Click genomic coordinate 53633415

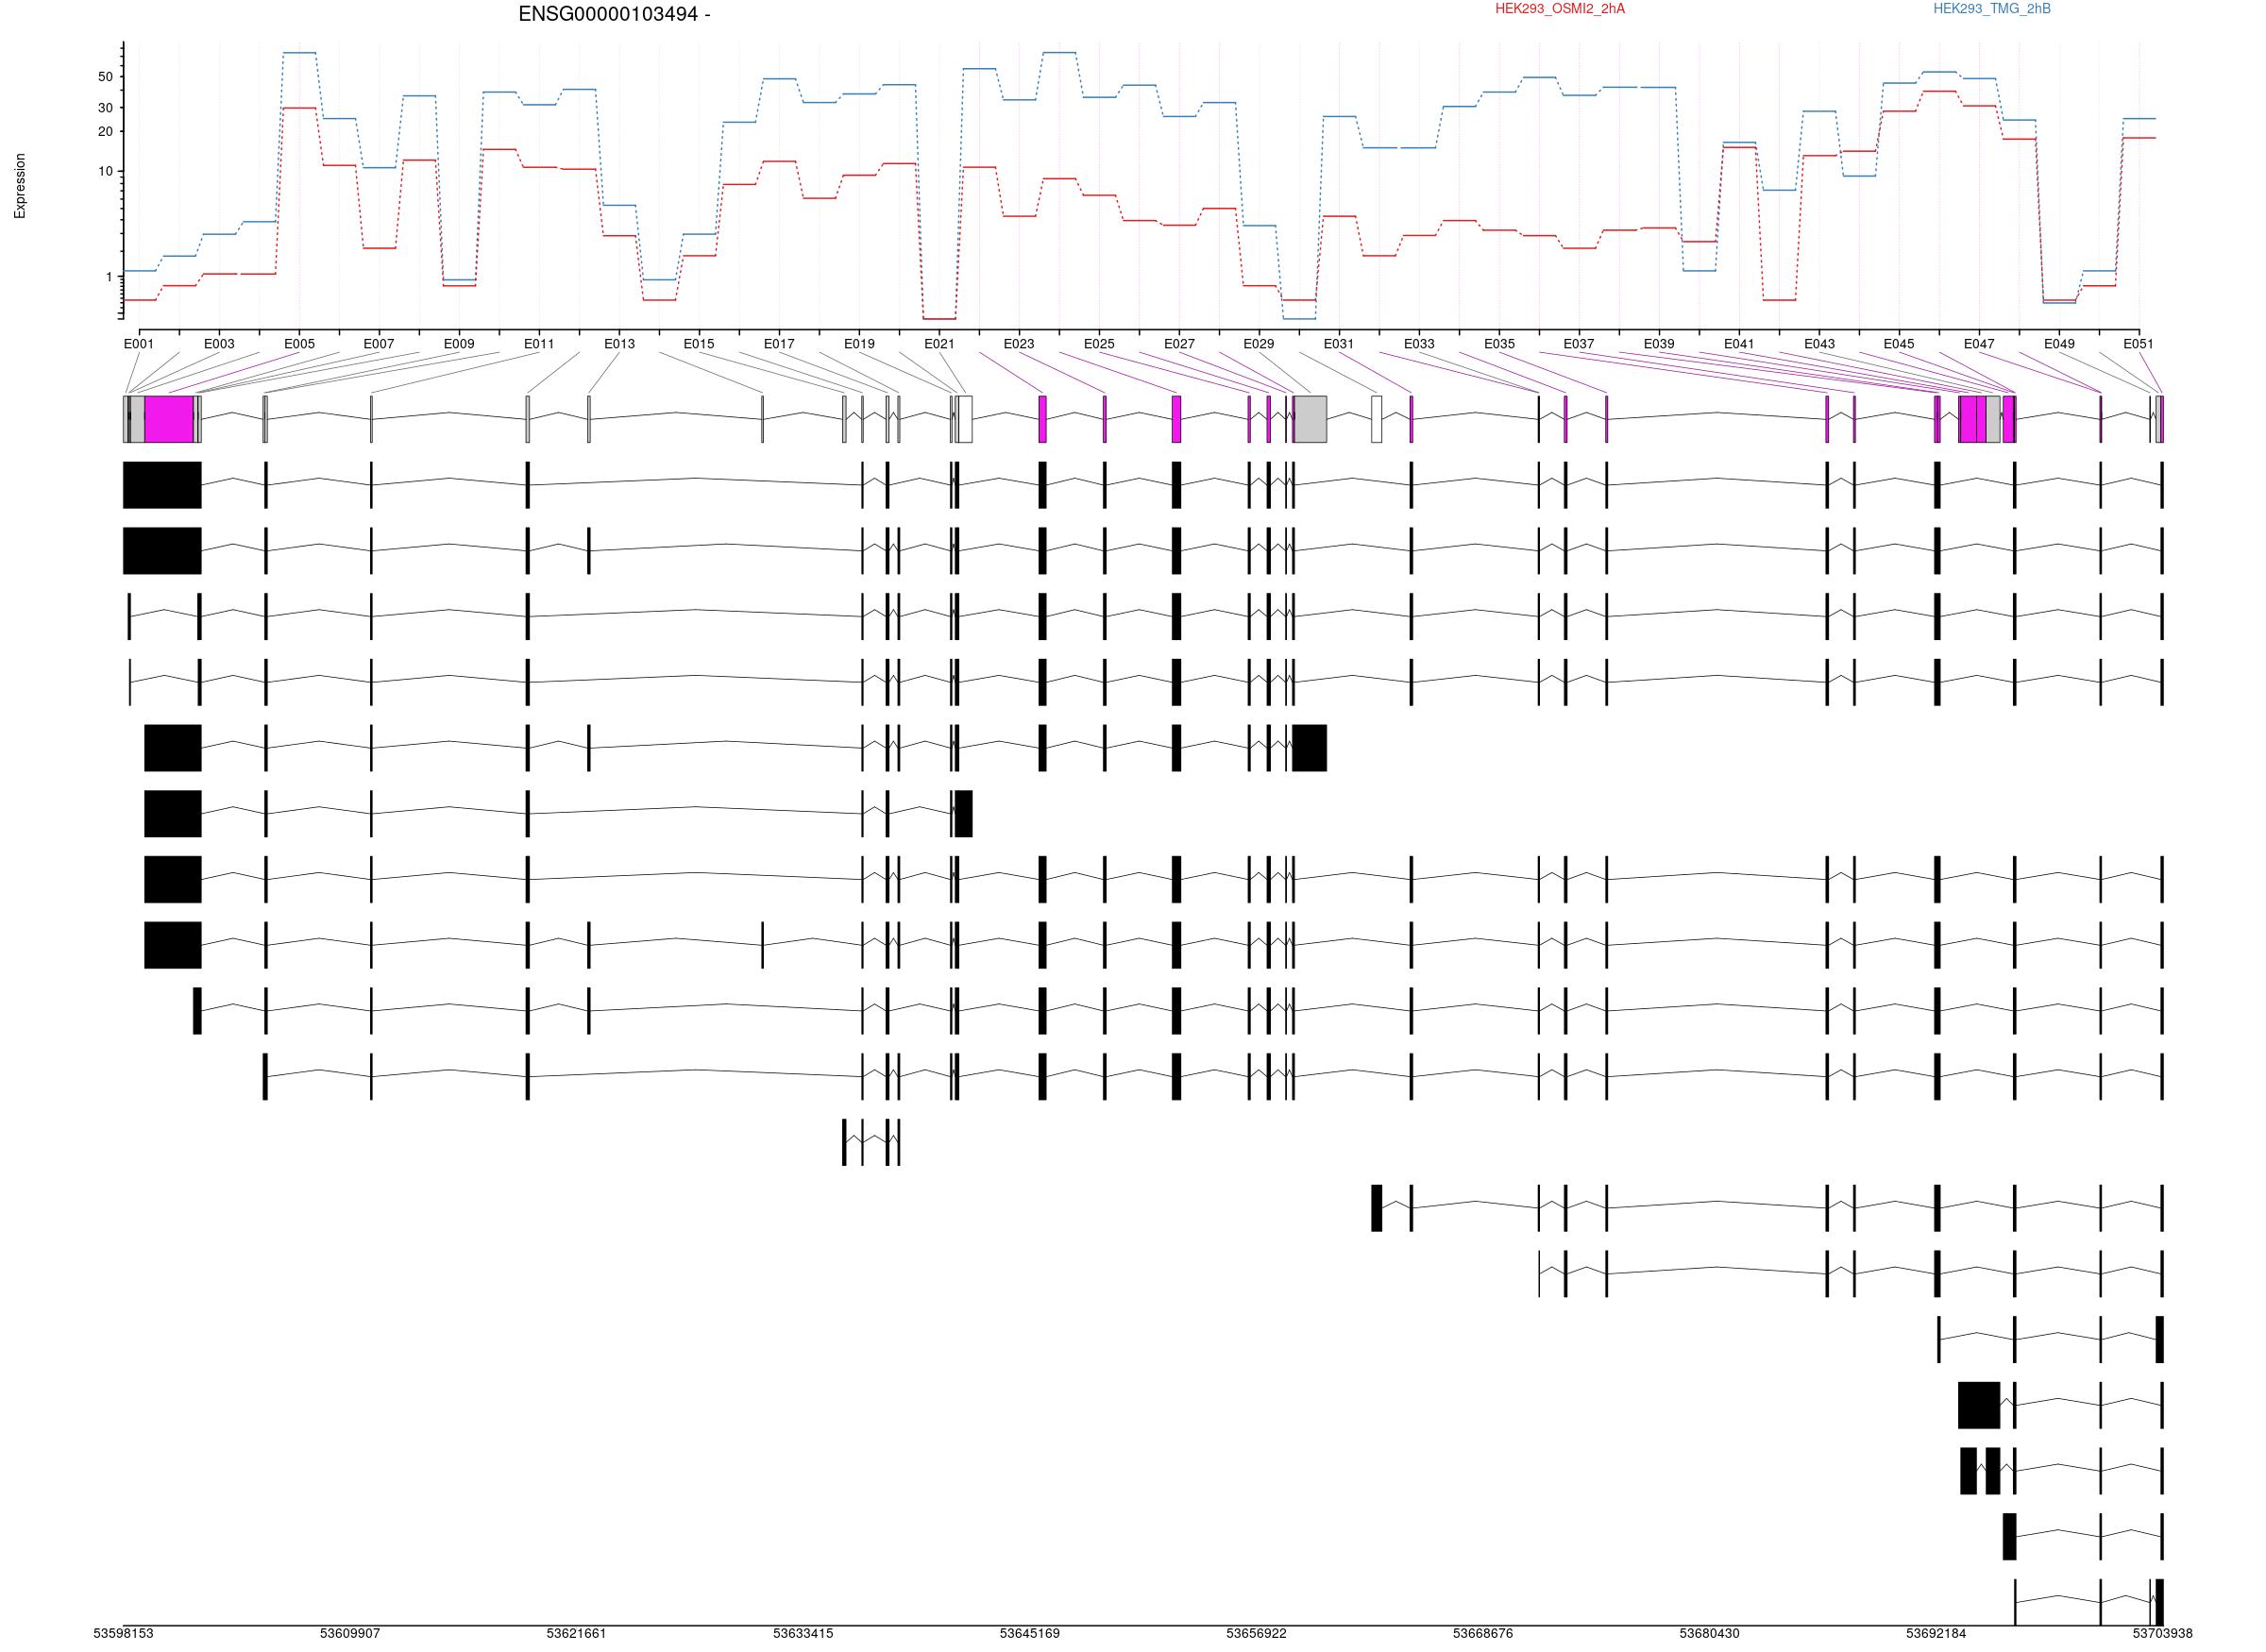(803, 1634)
